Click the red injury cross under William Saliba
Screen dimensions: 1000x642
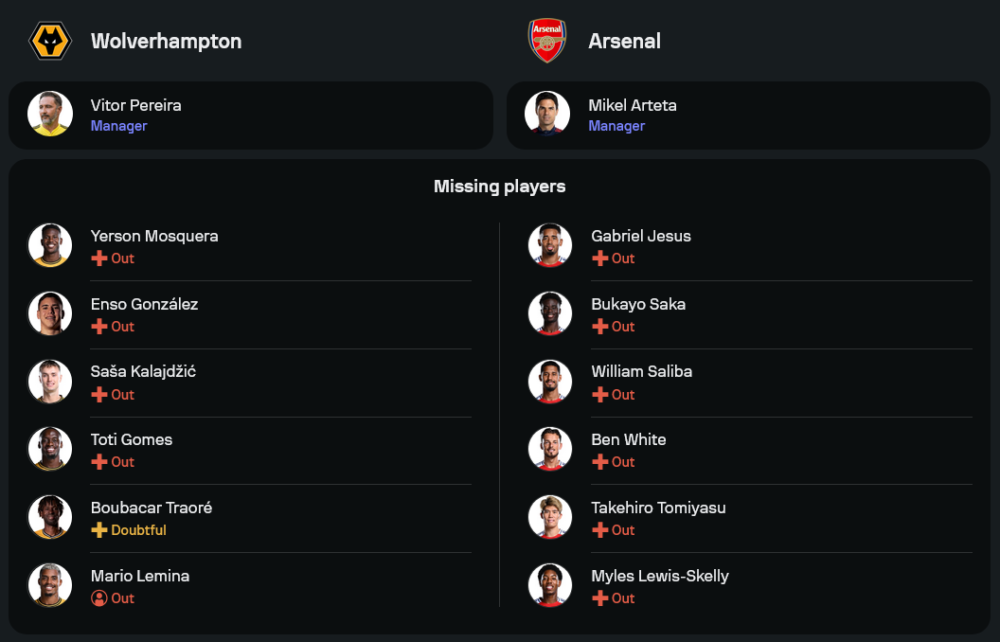point(600,395)
